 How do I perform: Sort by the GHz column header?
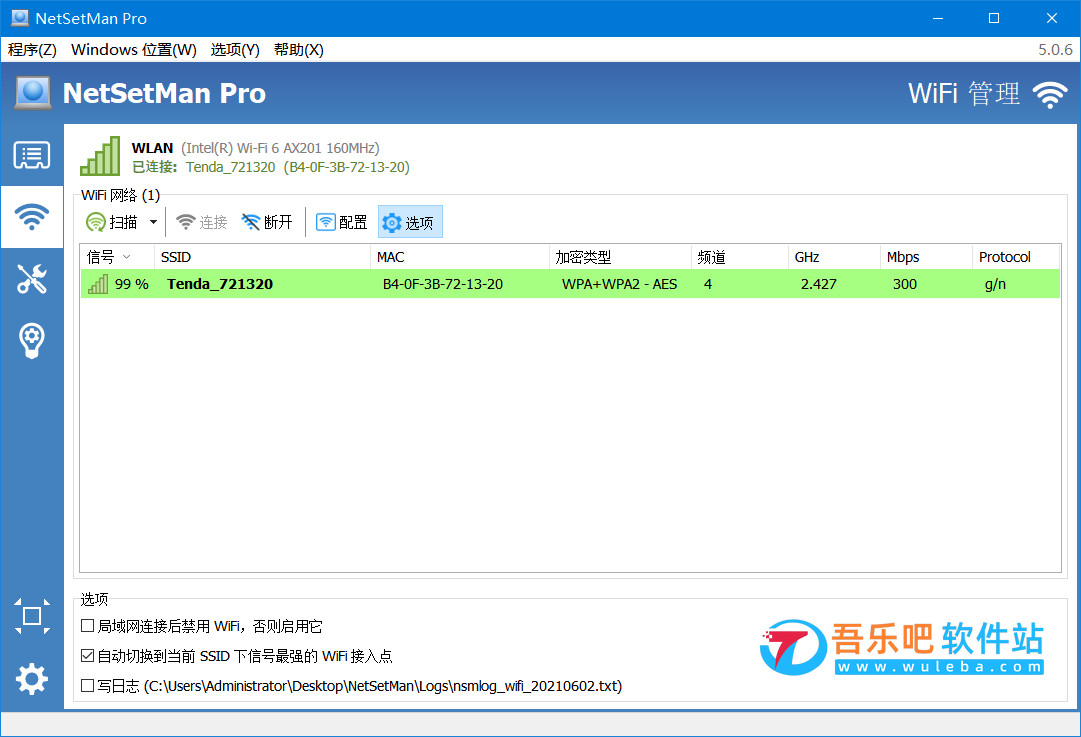pyautogui.click(x=834, y=257)
